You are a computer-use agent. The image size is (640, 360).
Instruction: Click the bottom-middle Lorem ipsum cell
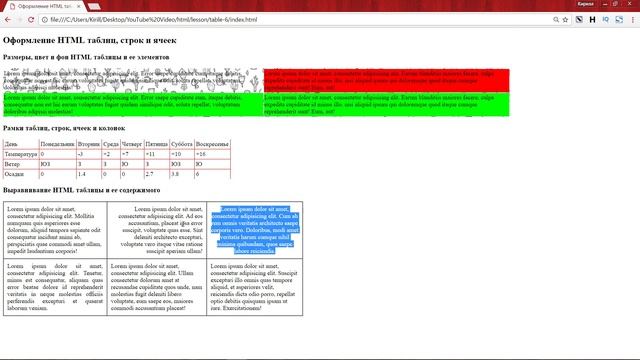pos(157,287)
